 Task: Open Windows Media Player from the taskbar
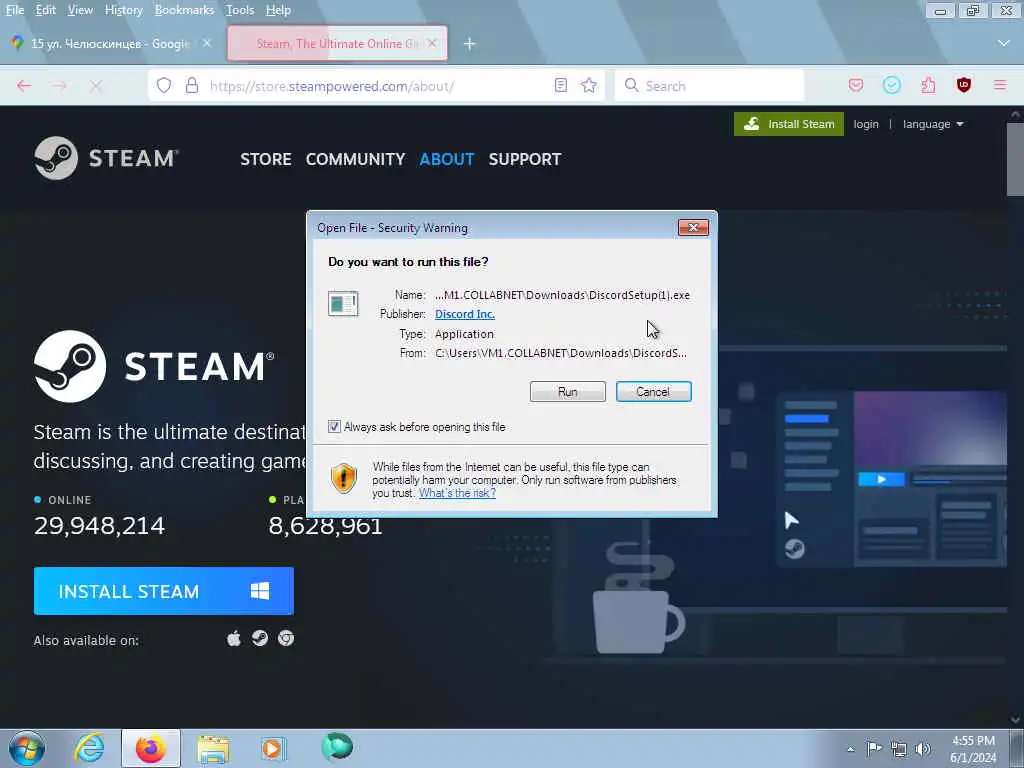(x=273, y=748)
